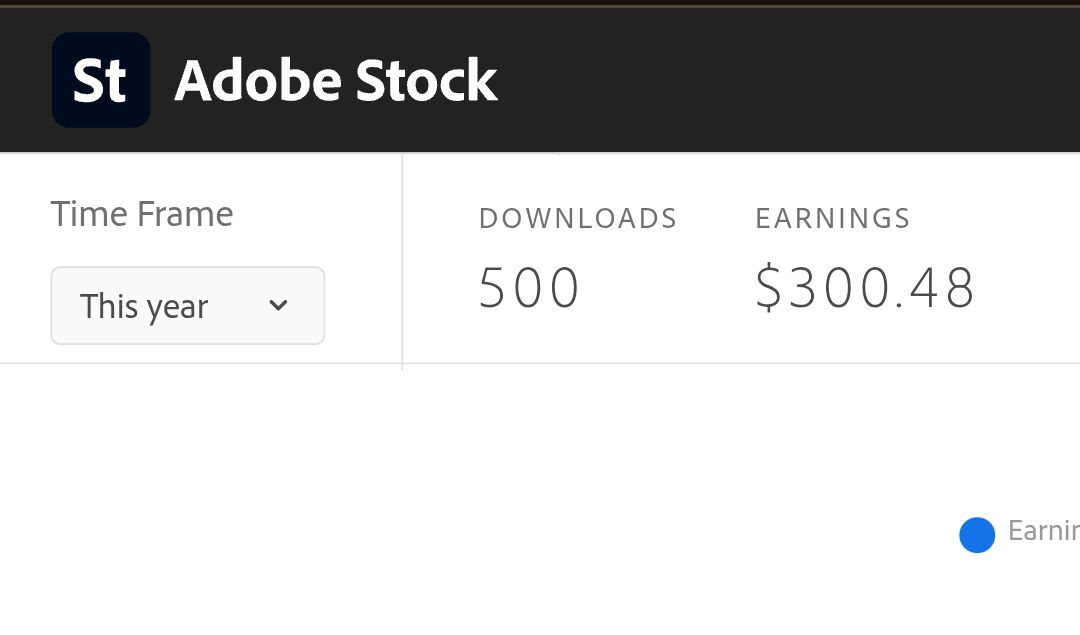This screenshot has width=1080, height=635.
Task: Click the 500 downloads count
Action: point(529,289)
